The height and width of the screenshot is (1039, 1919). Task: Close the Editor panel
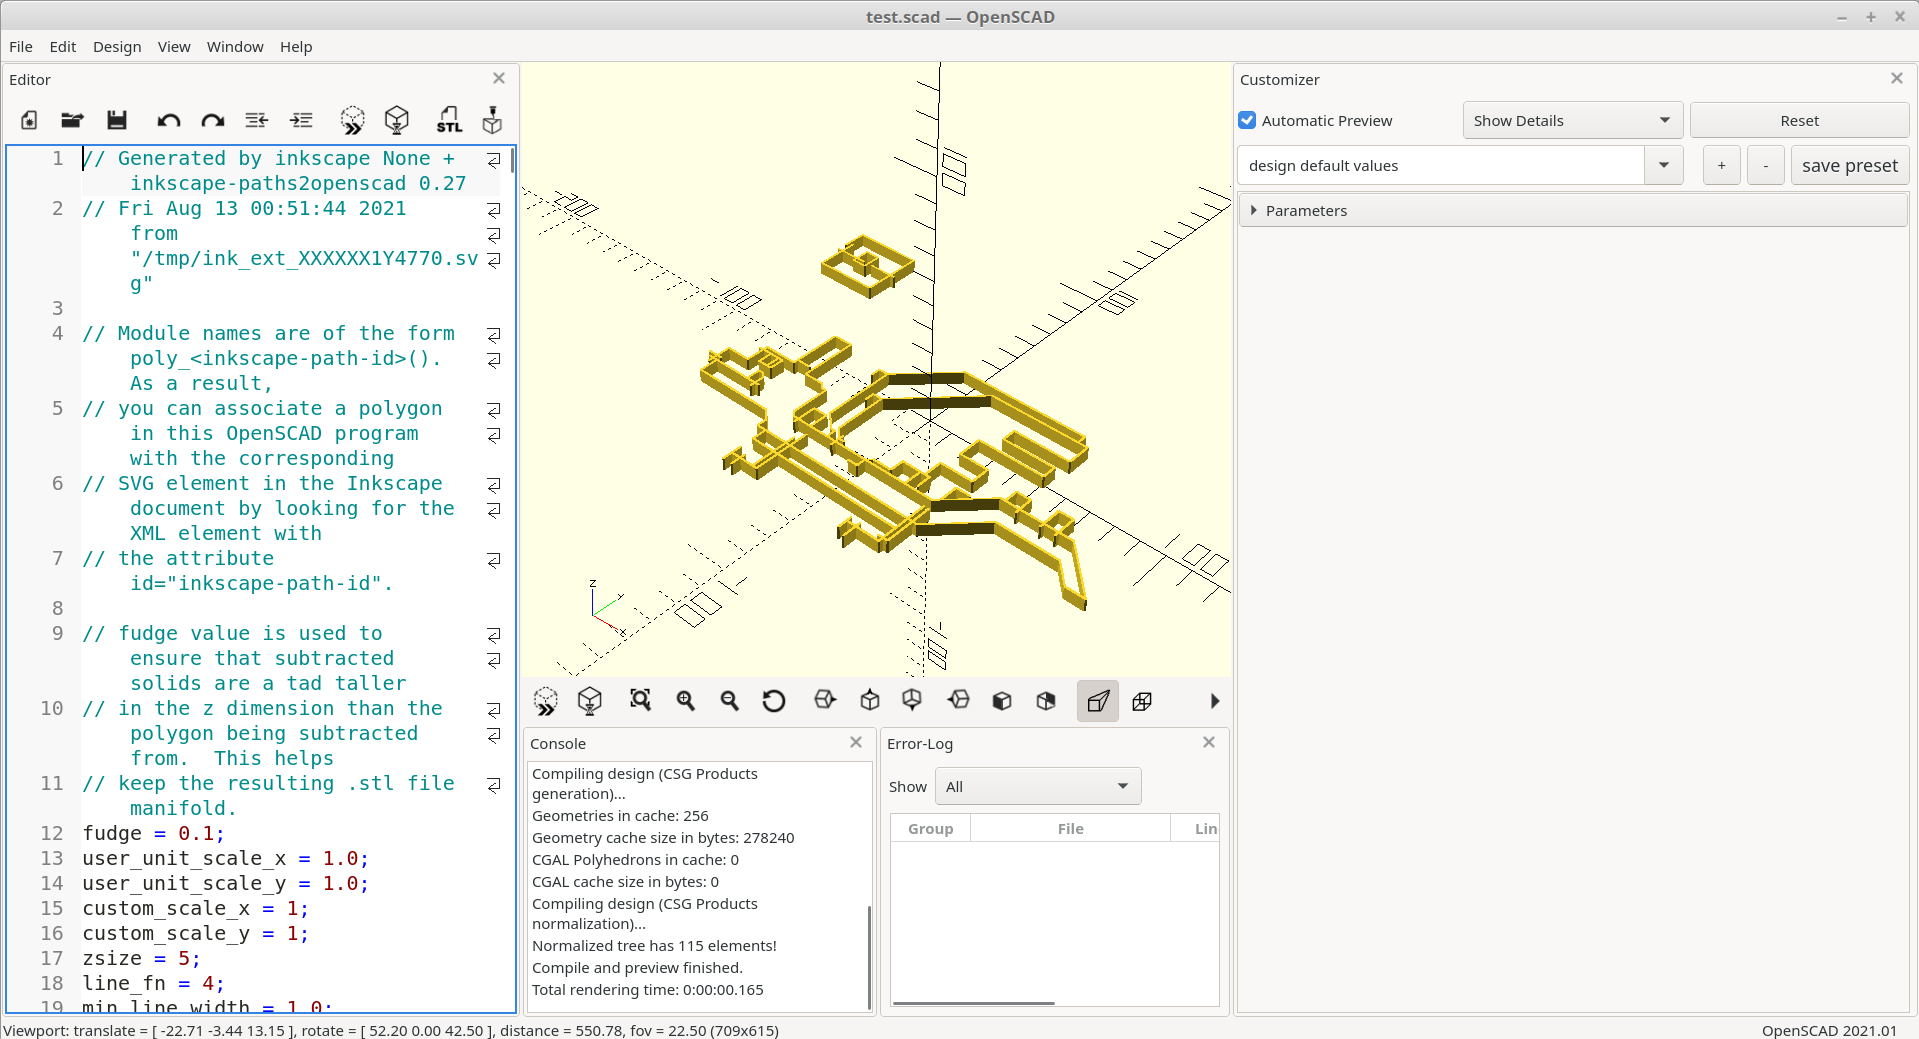pyautogui.click(x=499, y=78)
